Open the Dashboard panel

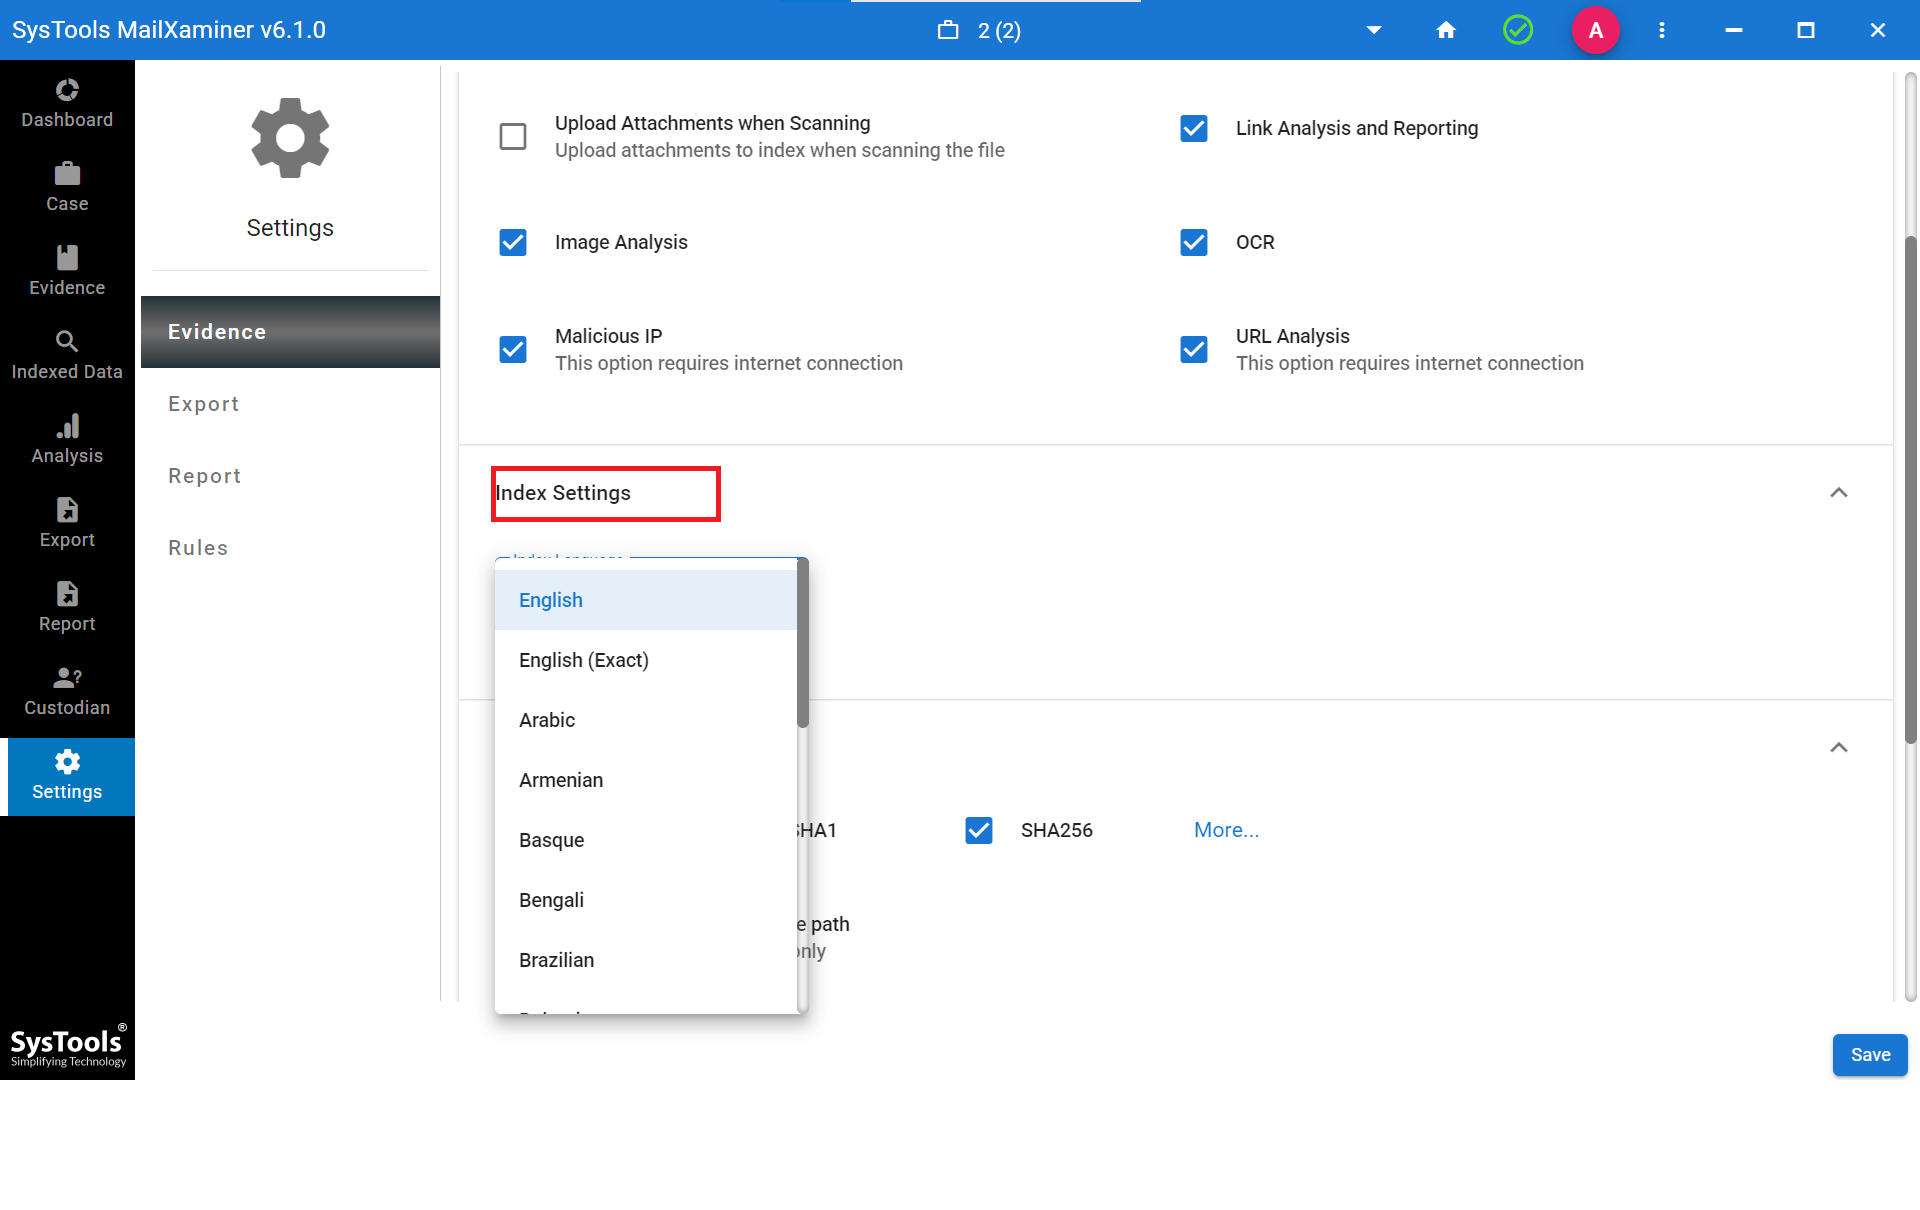67,100
